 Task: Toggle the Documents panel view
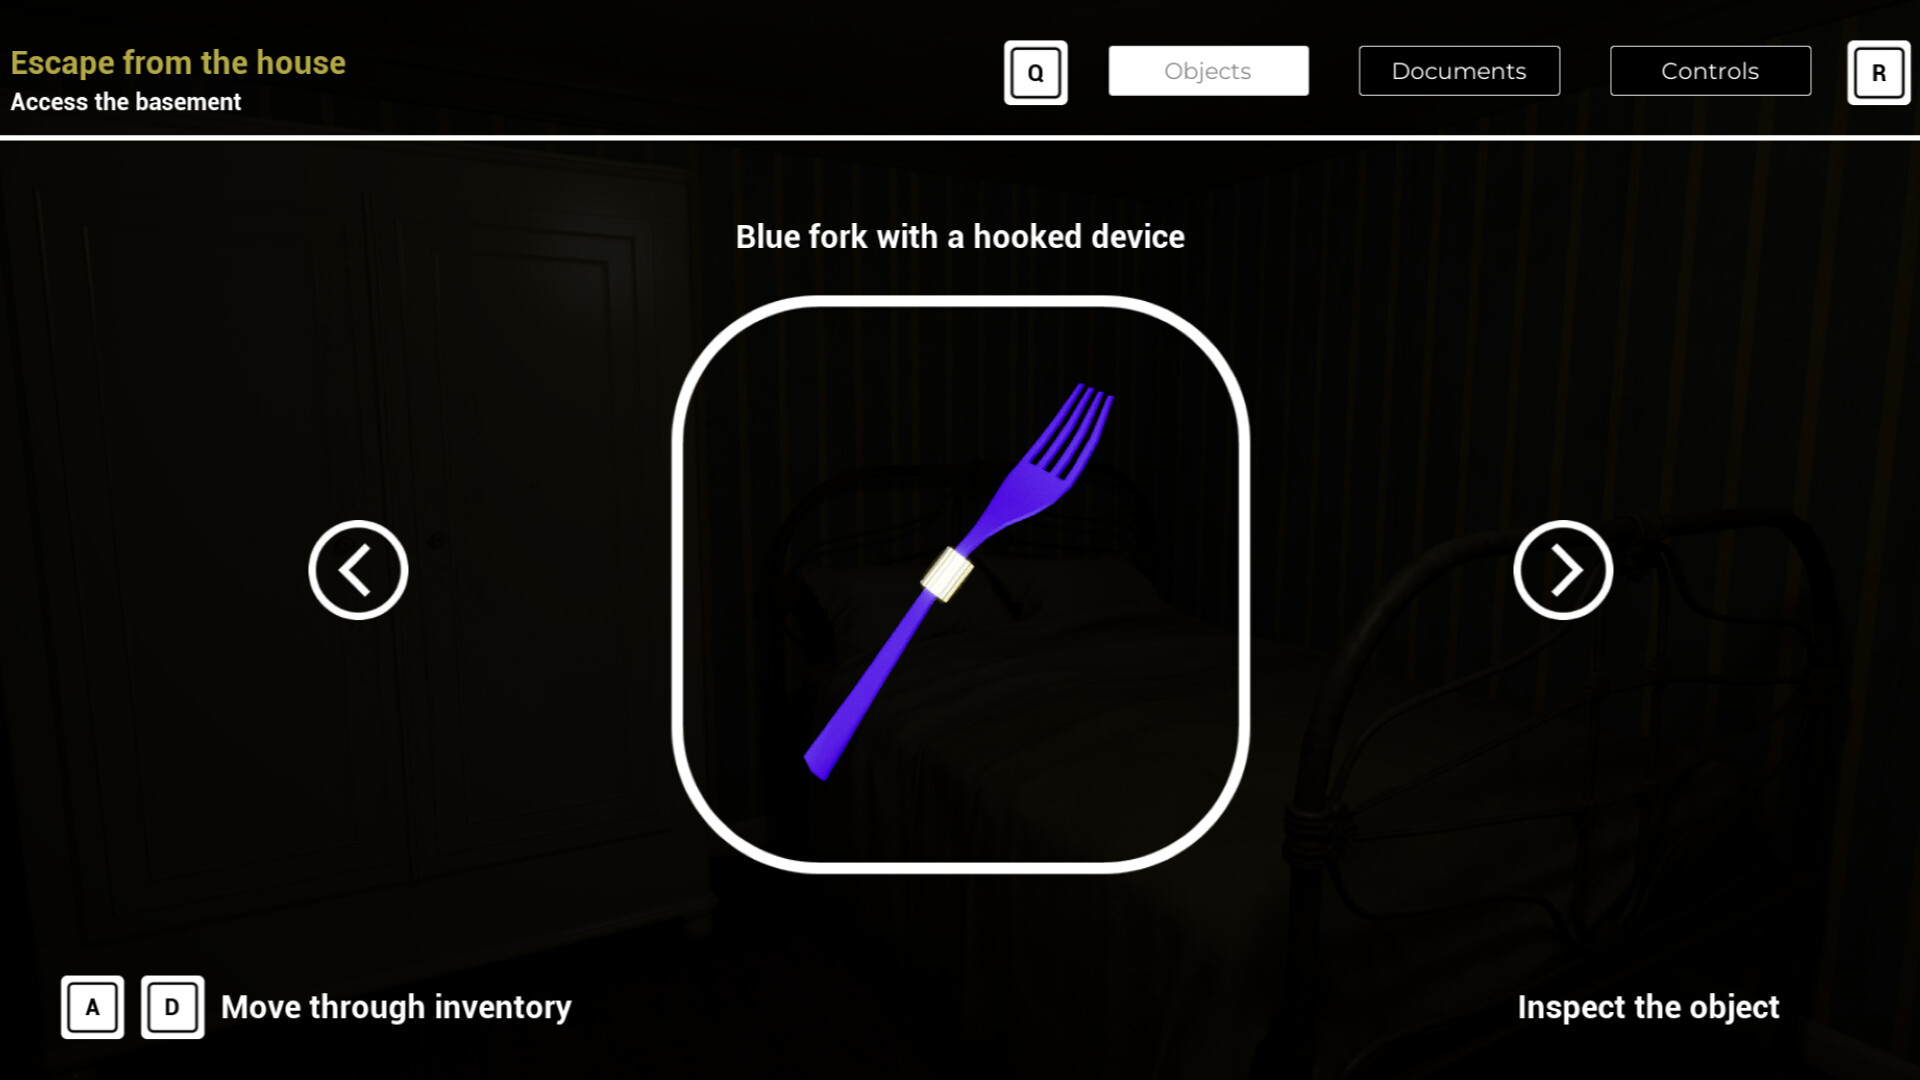(1458, 71)
